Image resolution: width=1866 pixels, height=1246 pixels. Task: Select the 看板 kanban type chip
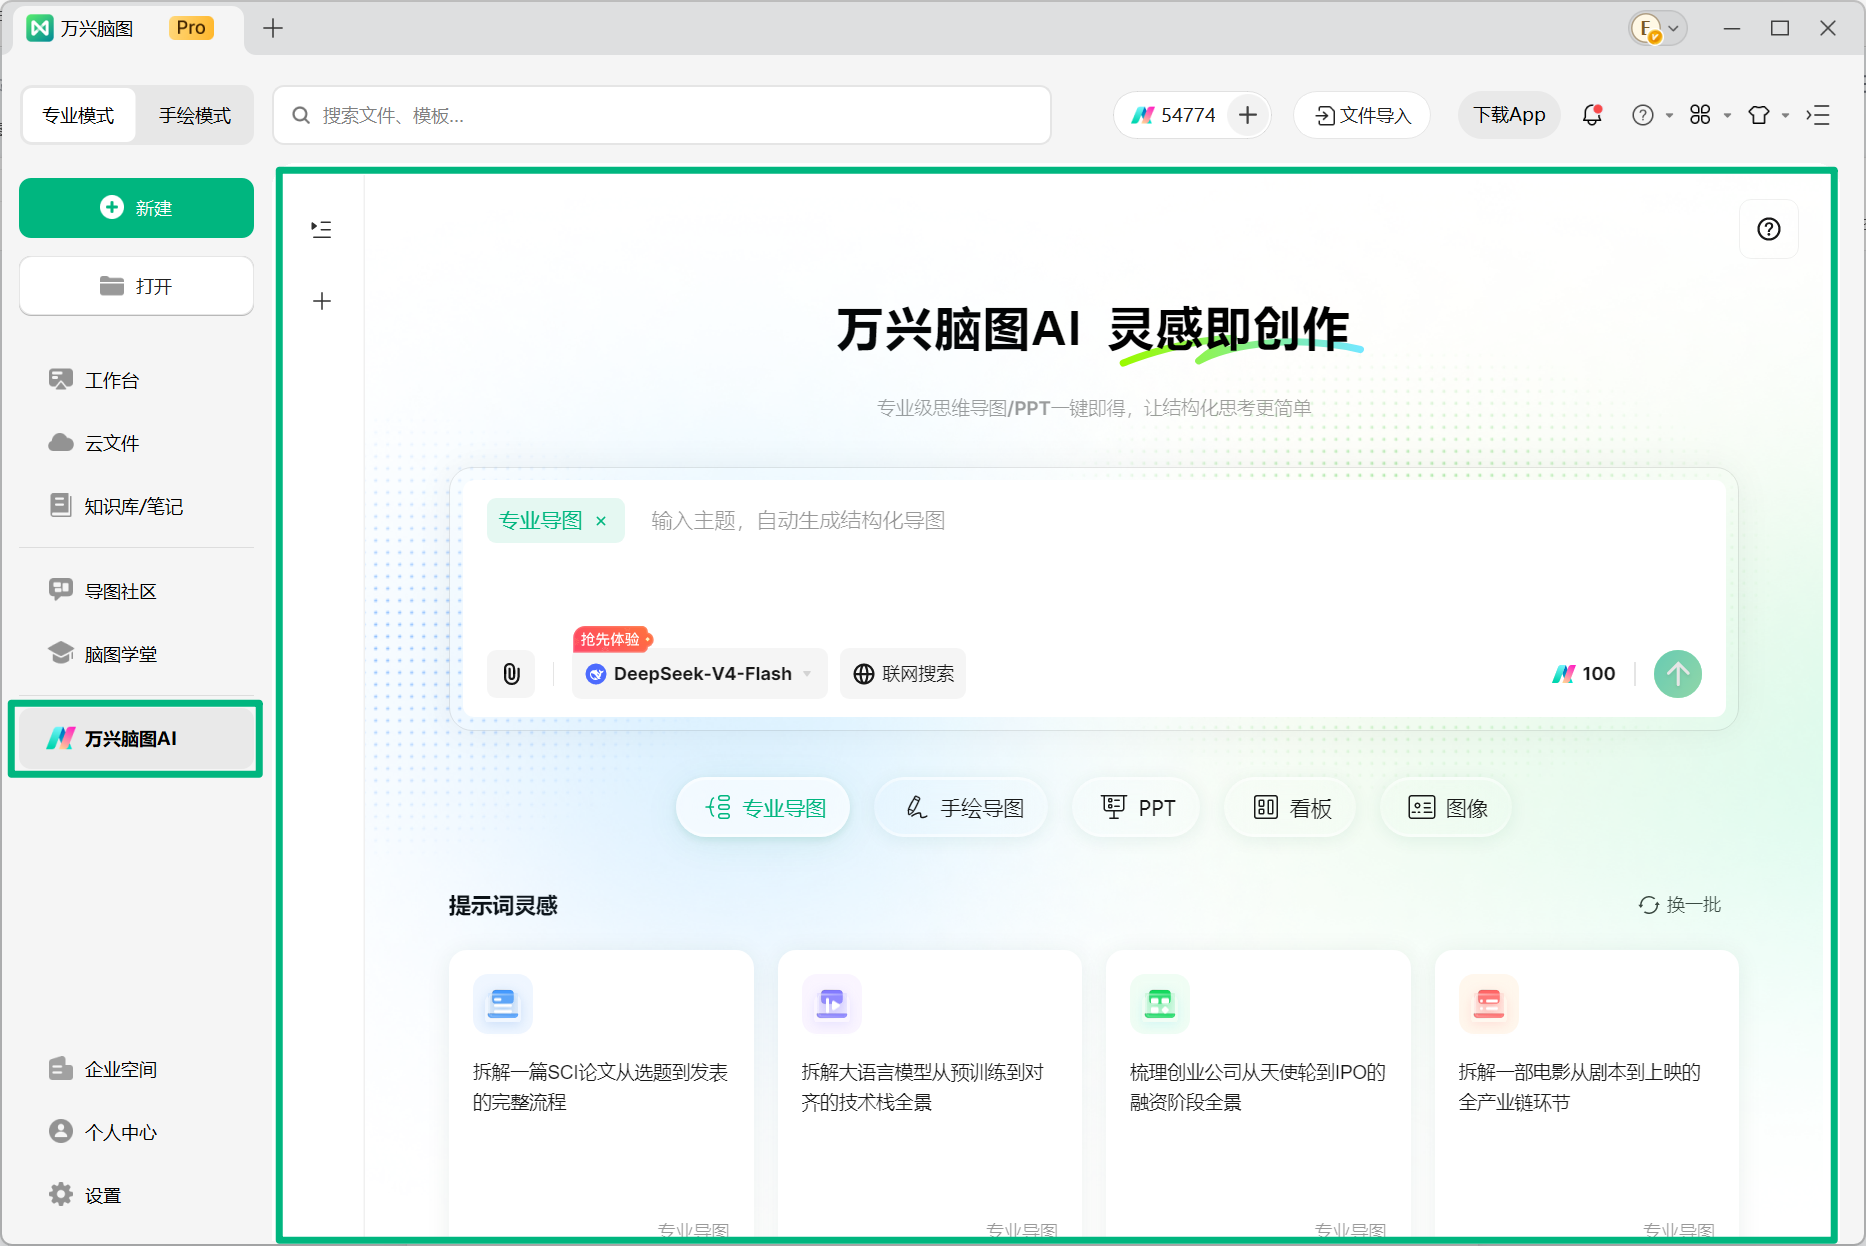point(1290,808)
